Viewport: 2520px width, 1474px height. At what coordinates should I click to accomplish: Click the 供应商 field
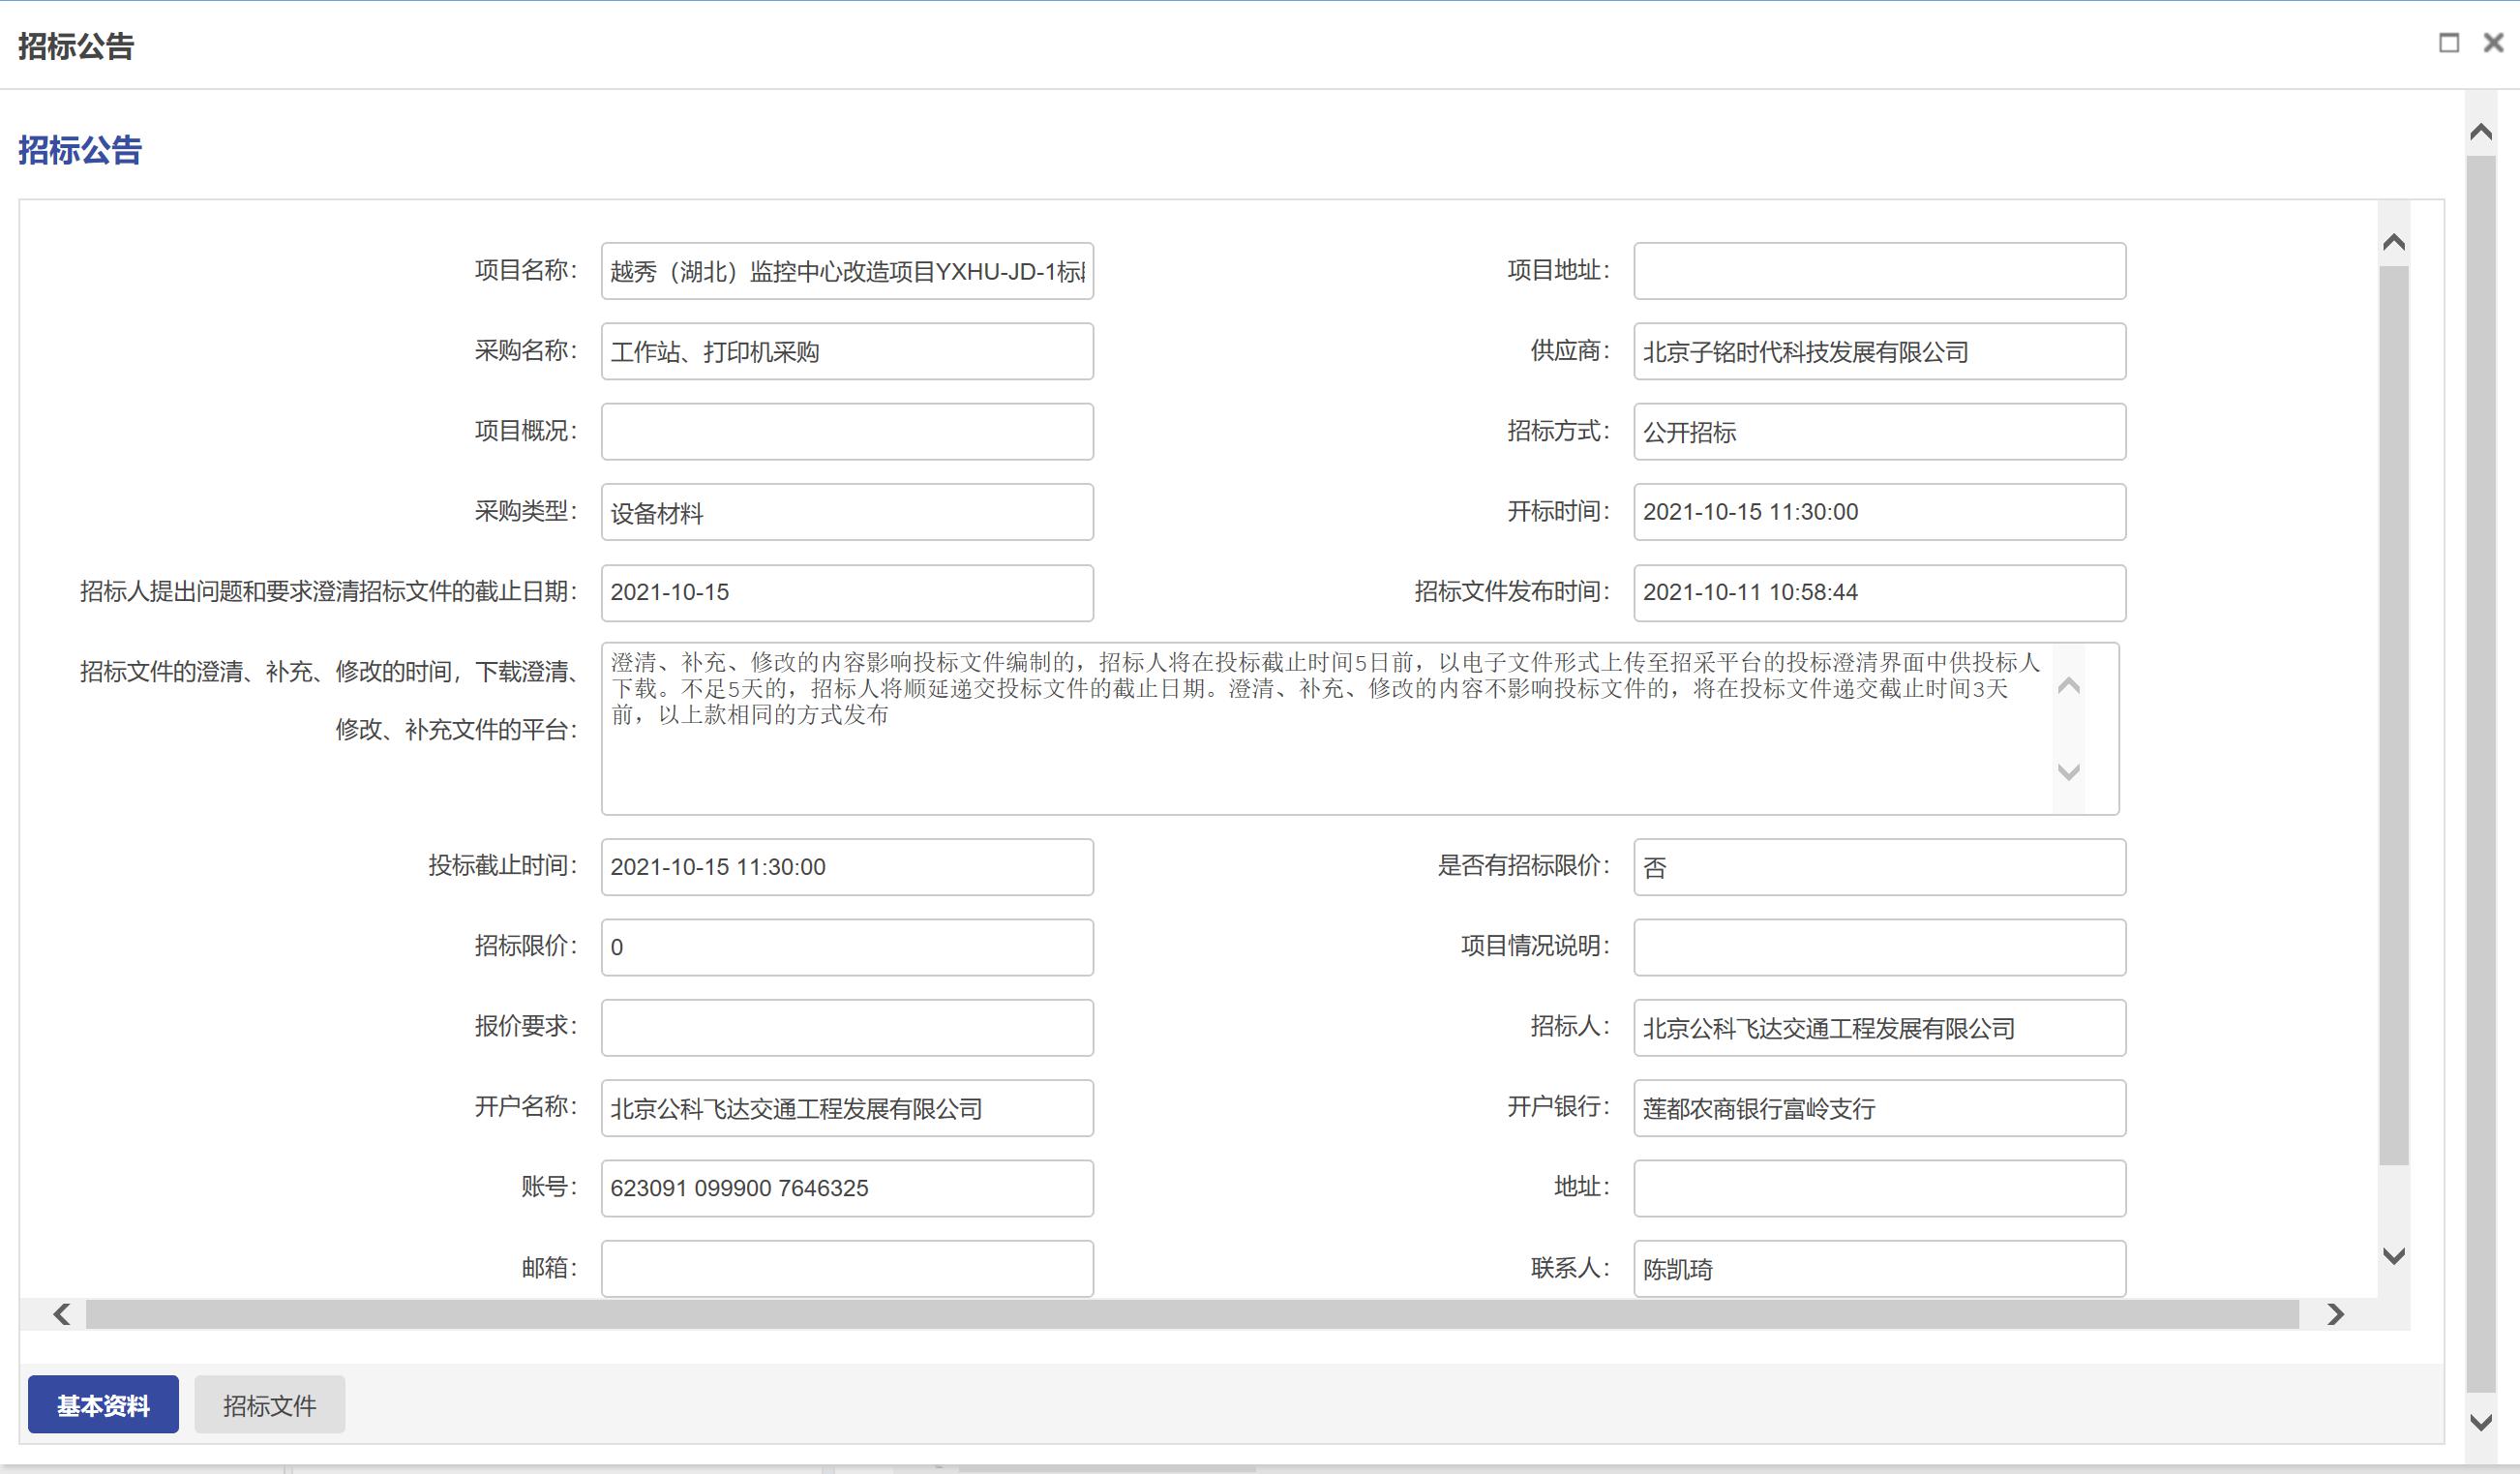tap(1879, 351)
